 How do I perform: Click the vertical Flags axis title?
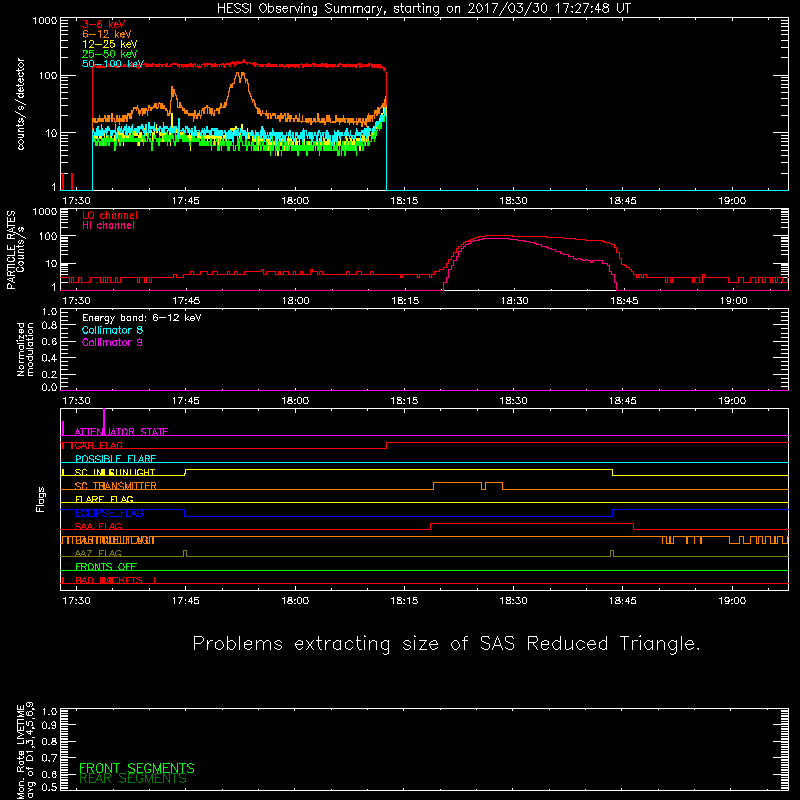(41, 499)
